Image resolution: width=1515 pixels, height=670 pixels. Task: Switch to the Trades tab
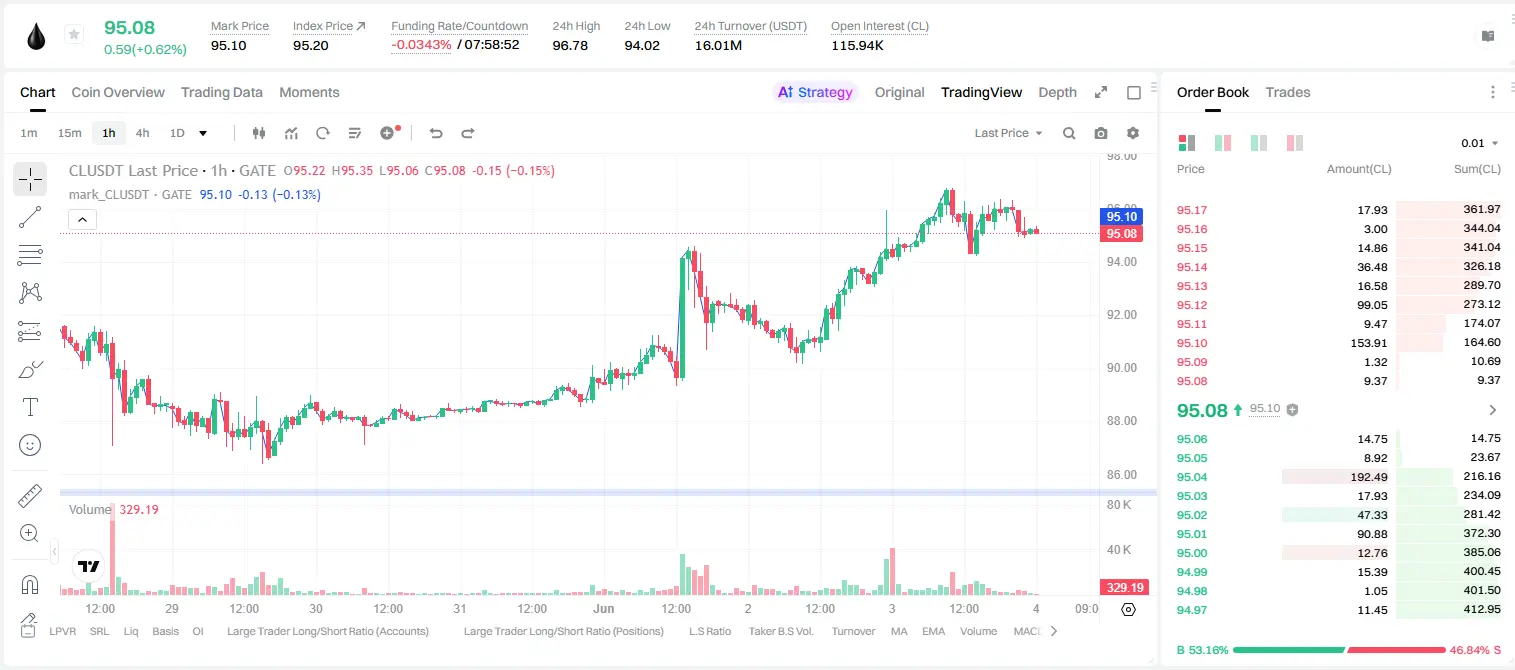pos(1287,92)
